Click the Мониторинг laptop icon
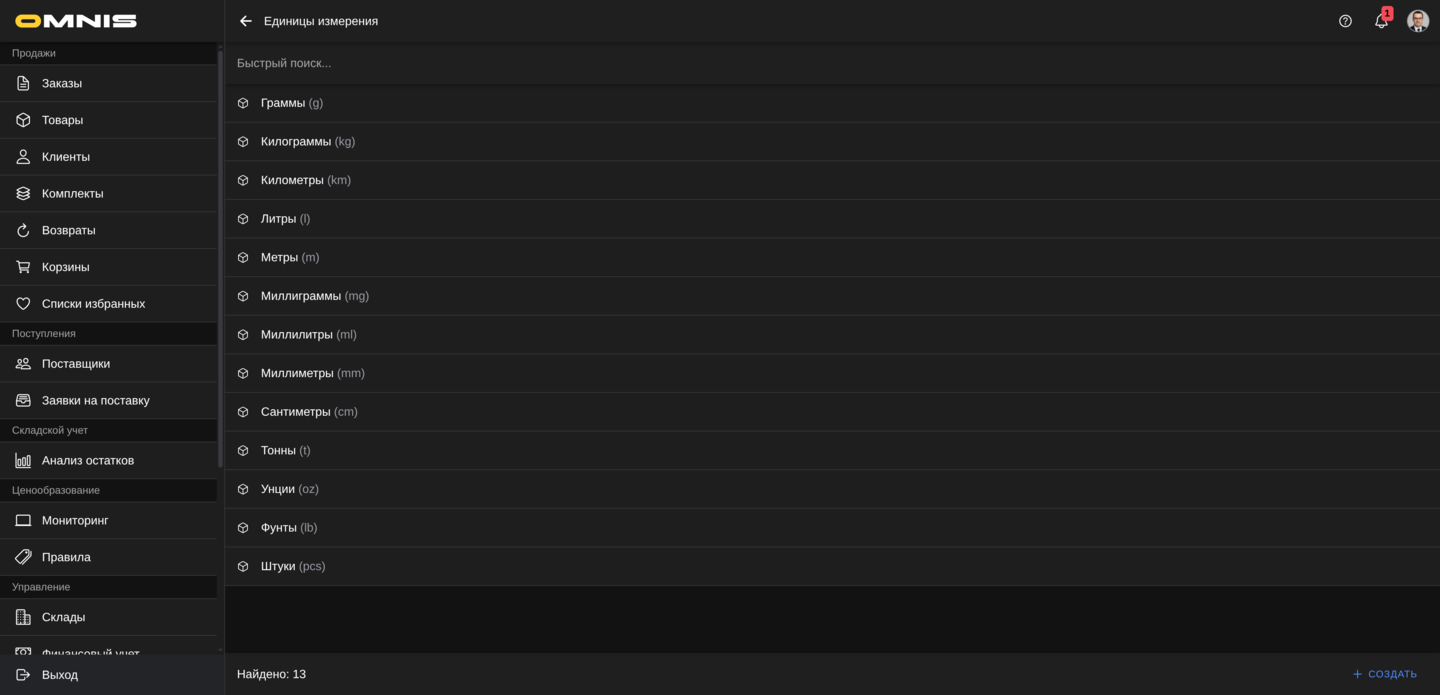 (x=23, y=521)
